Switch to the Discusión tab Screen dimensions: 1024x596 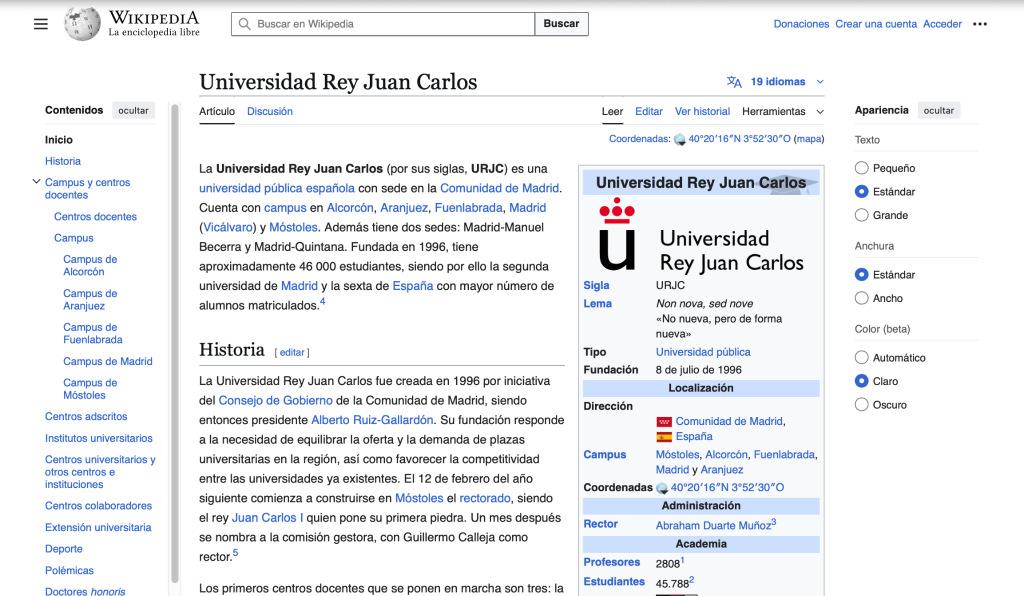pyautogui.click(x=270, y=112)
